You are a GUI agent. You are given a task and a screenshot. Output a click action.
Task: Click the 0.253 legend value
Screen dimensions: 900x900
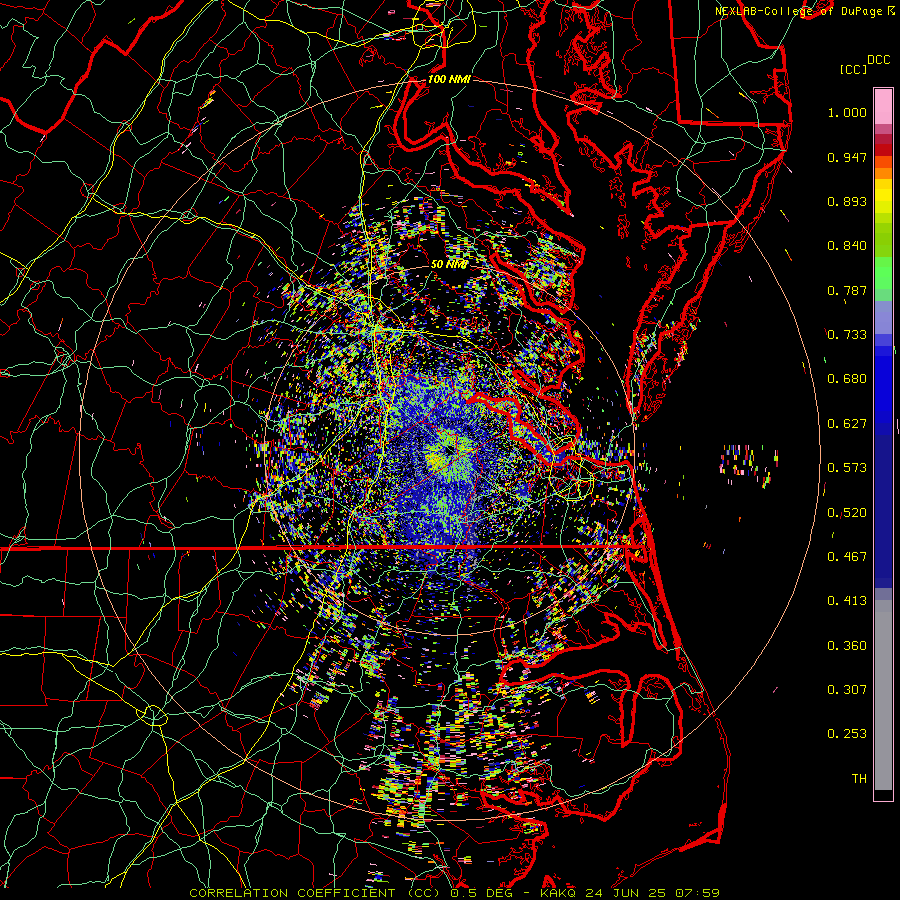coord(847,734)
